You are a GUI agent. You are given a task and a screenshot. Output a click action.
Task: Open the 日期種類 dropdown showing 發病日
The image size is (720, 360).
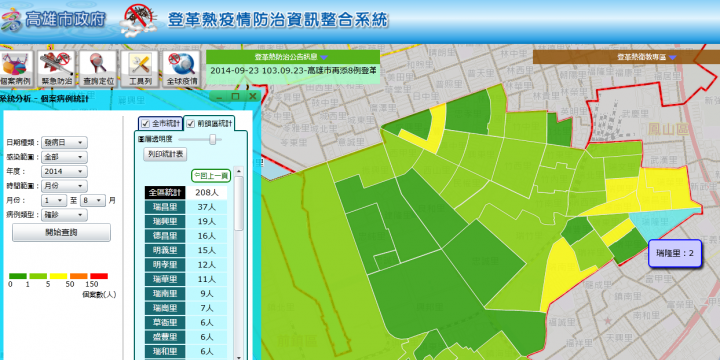[64, 143]
